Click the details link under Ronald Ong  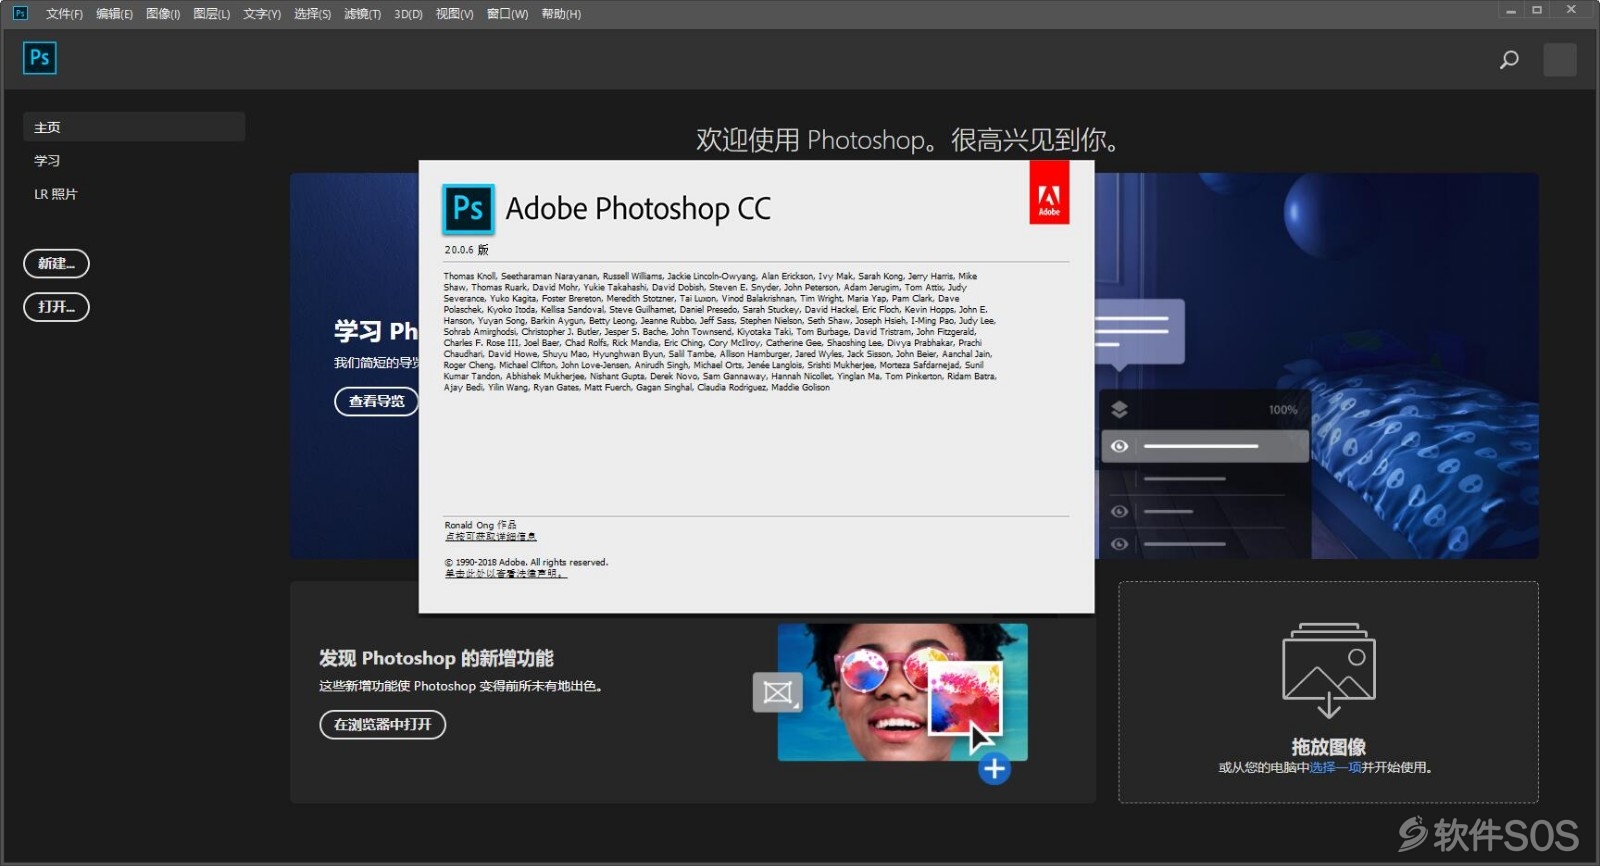pyautogui.click(x=490, y=537)
